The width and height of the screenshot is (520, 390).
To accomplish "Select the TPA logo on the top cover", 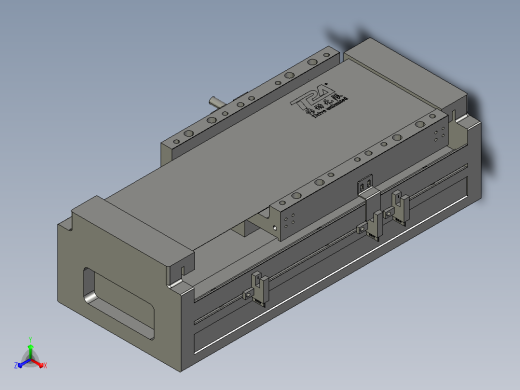I will pyautogui.click(x=319, y=100).
